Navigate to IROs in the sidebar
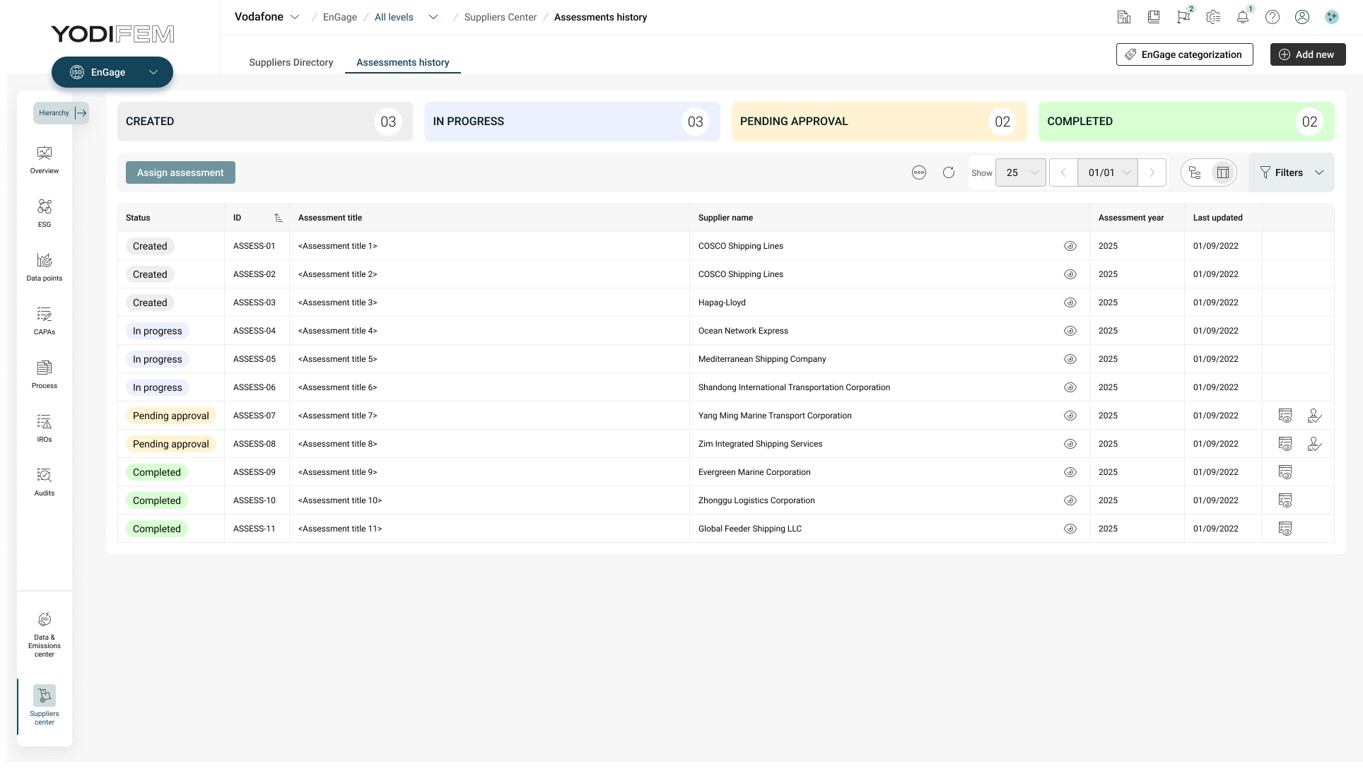This screenshot has width=1363, height=769. pos(44,428)
